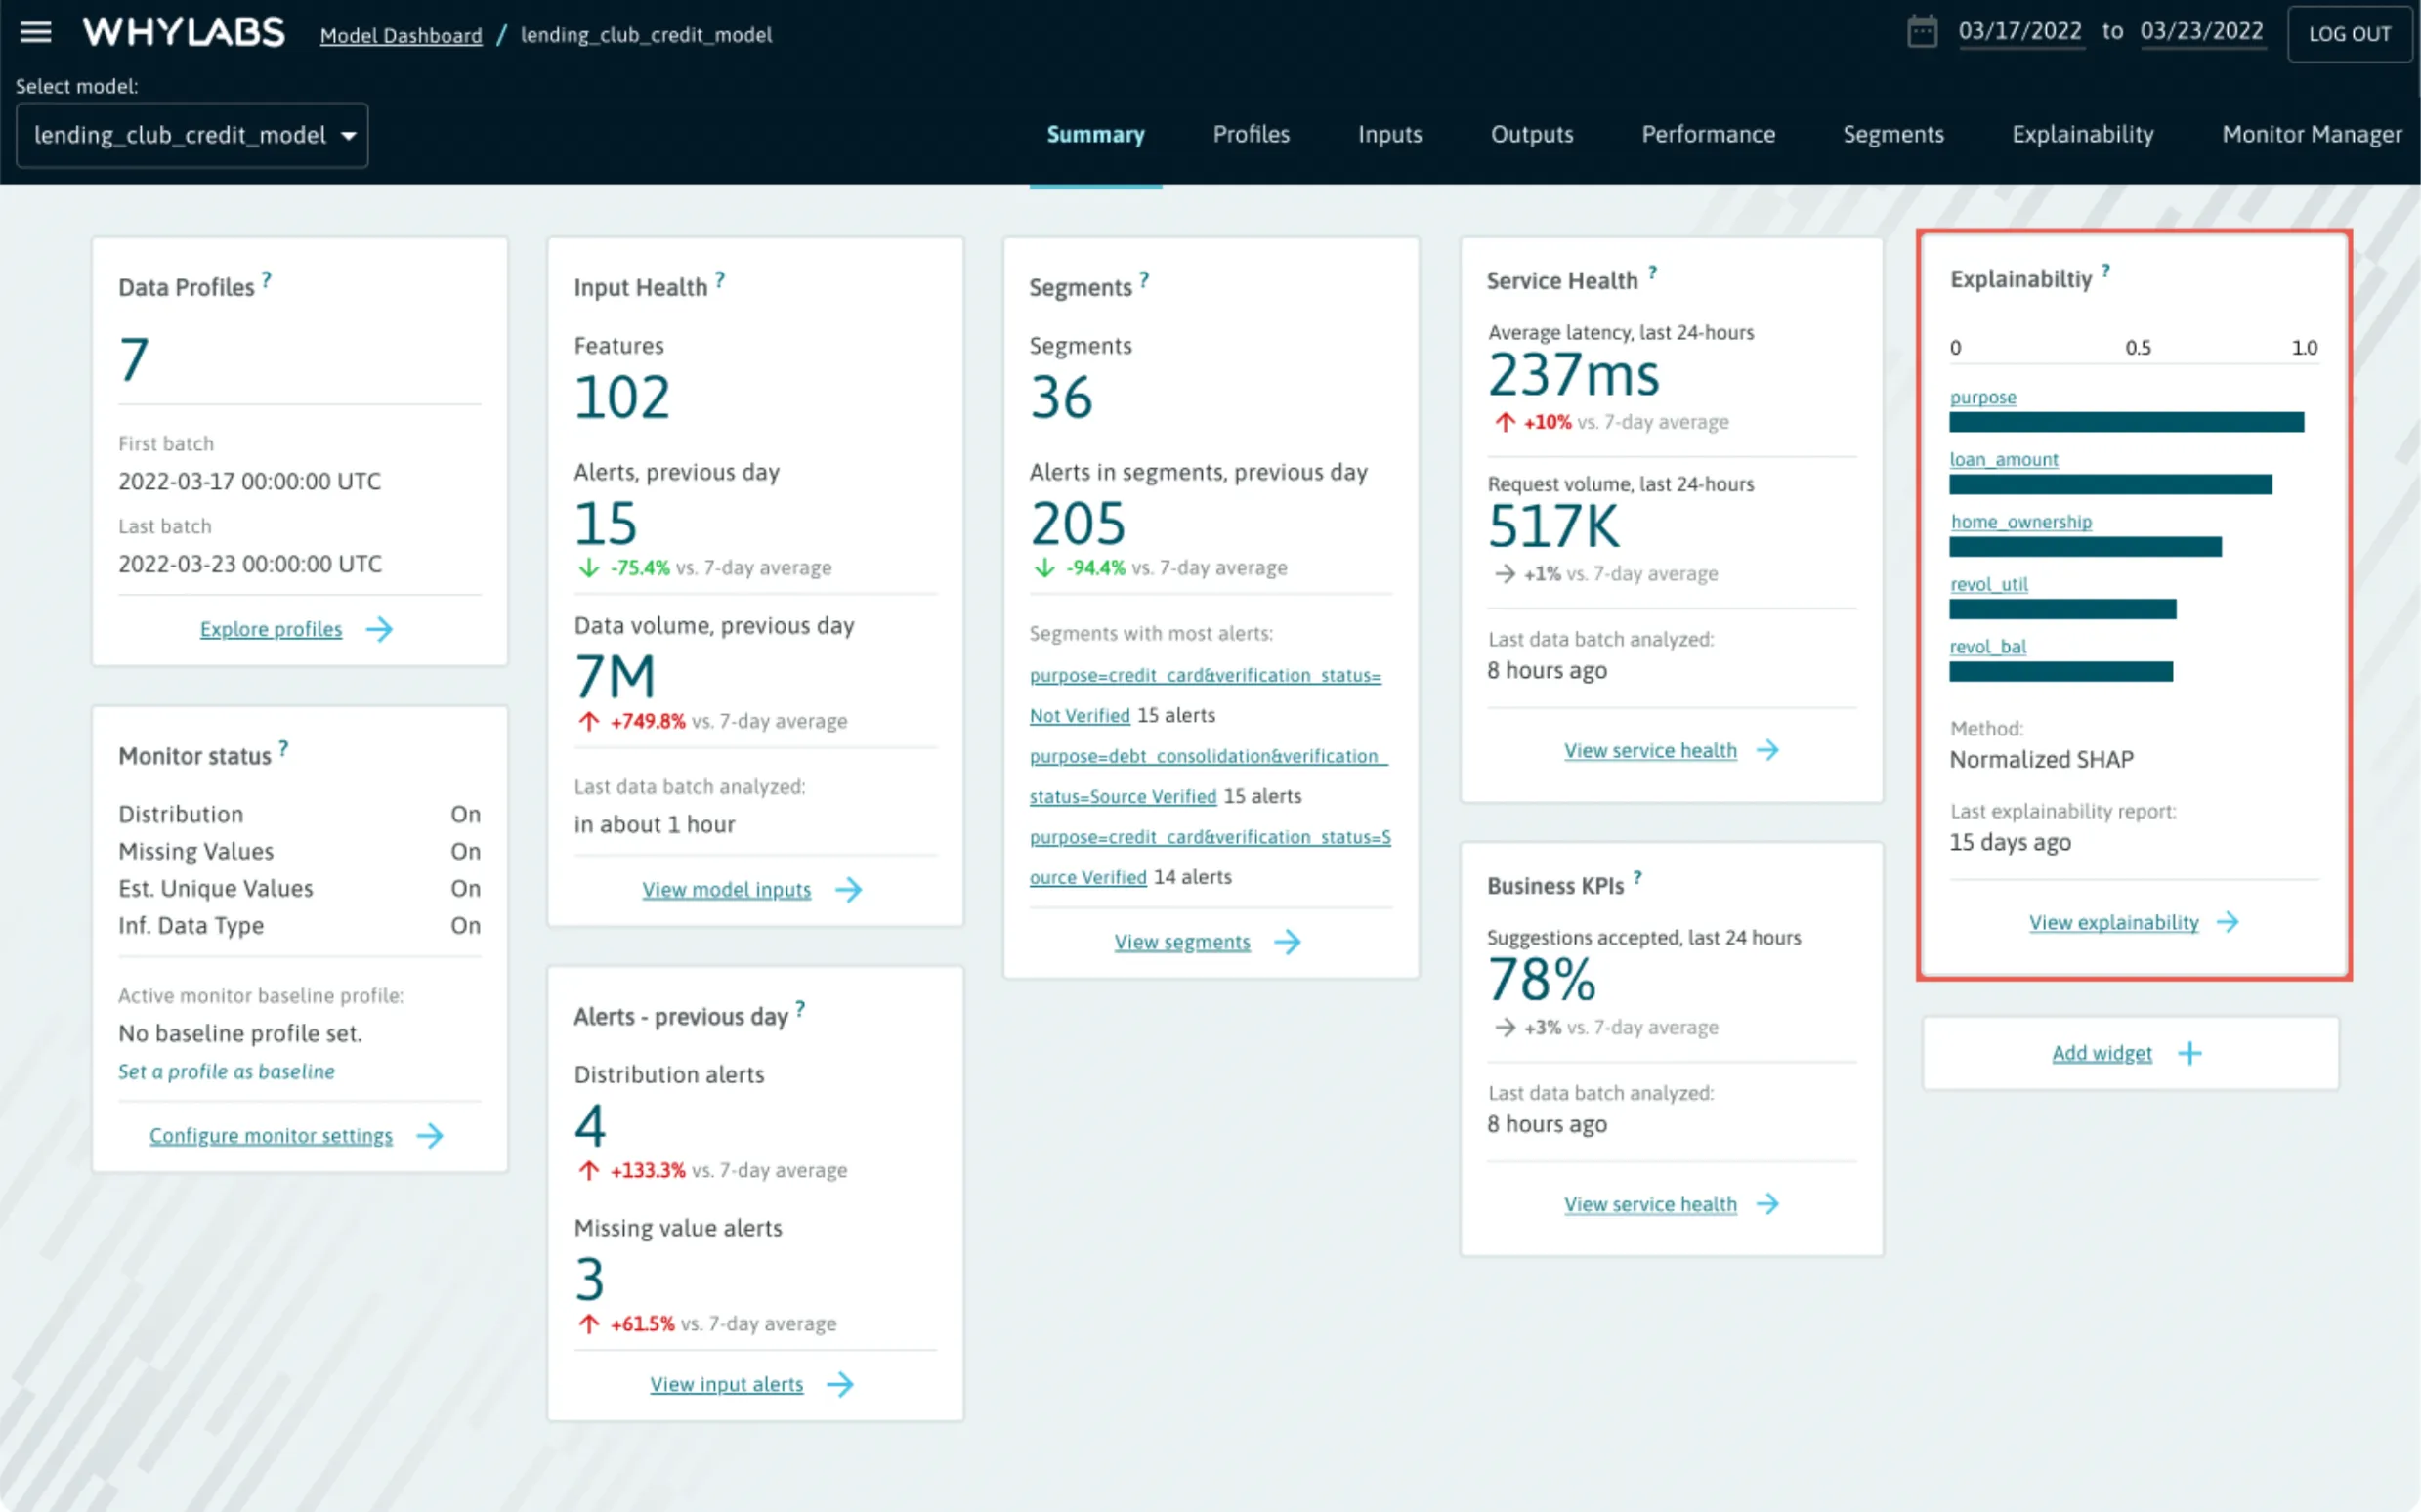
Task: Expand the lending_club_credit_model model dropdown
Action: (x=192, y=135)
